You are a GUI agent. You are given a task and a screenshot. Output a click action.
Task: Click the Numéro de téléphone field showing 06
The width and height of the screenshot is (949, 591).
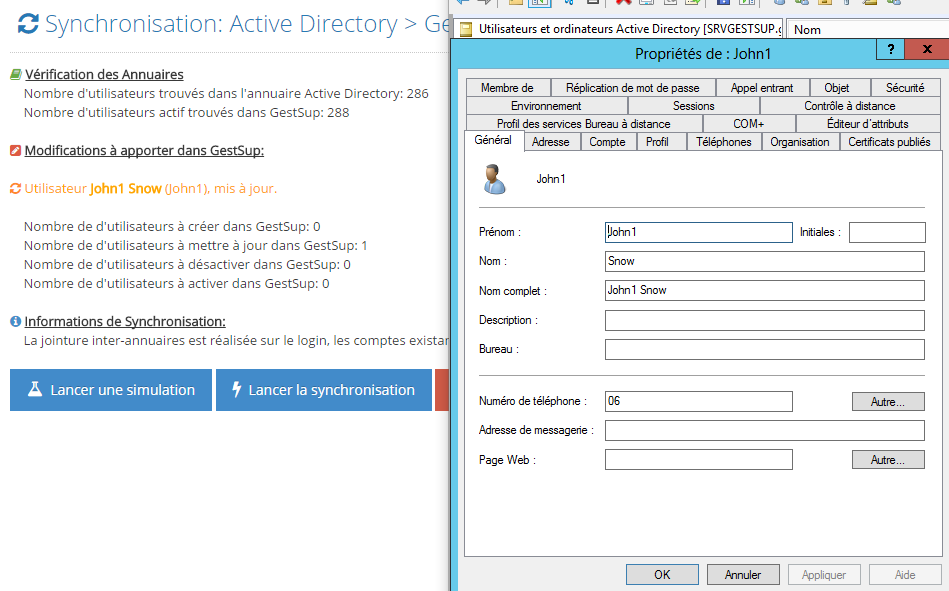(698, 401)
